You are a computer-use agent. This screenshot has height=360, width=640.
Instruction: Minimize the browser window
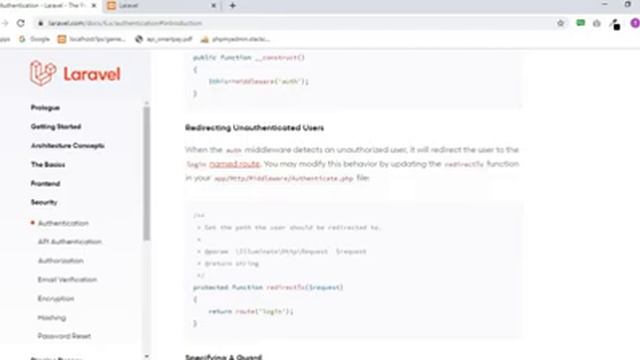click(x=605, y=4)
